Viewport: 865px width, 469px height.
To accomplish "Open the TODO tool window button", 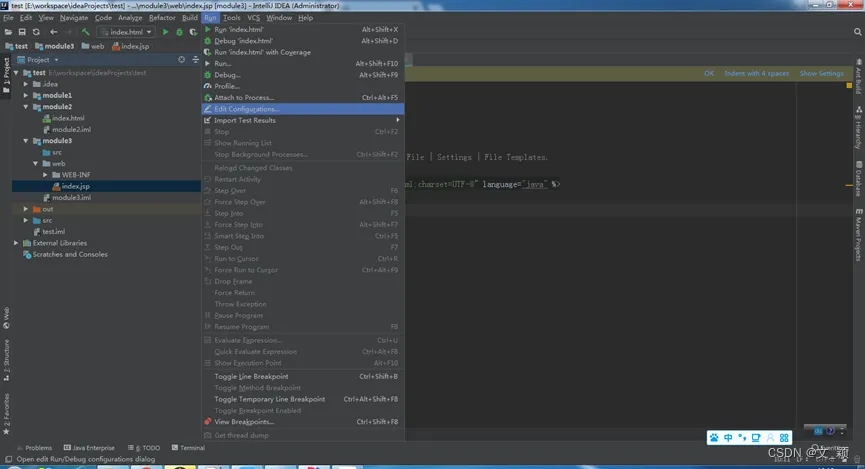I will [144, 448].
